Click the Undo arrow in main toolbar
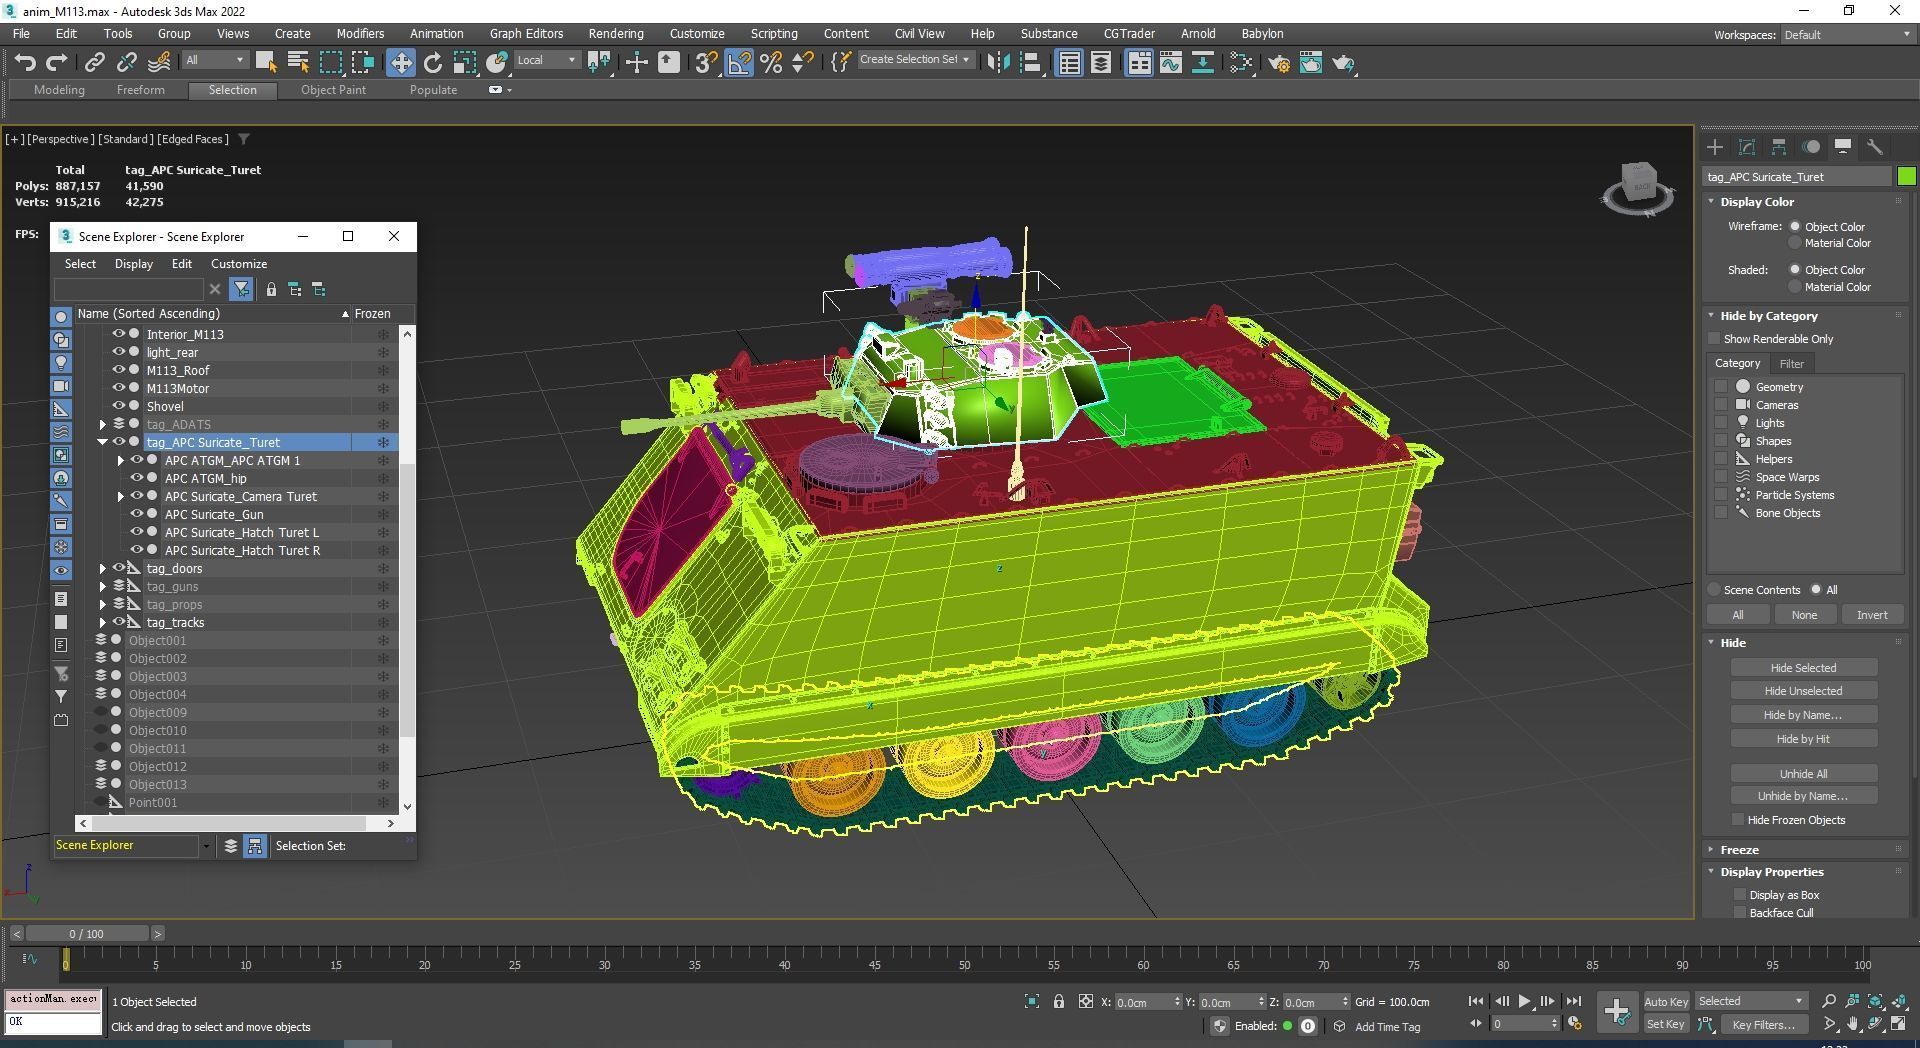The height and width of the screenshot is (1048, 1920). [x=25, y=63]
